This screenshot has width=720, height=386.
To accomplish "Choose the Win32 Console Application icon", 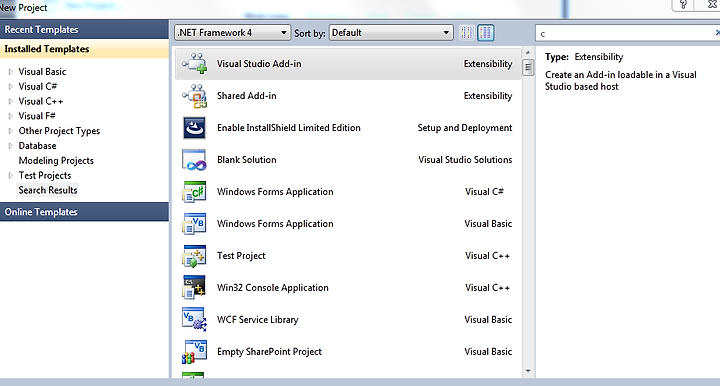I will click(194, 287).
